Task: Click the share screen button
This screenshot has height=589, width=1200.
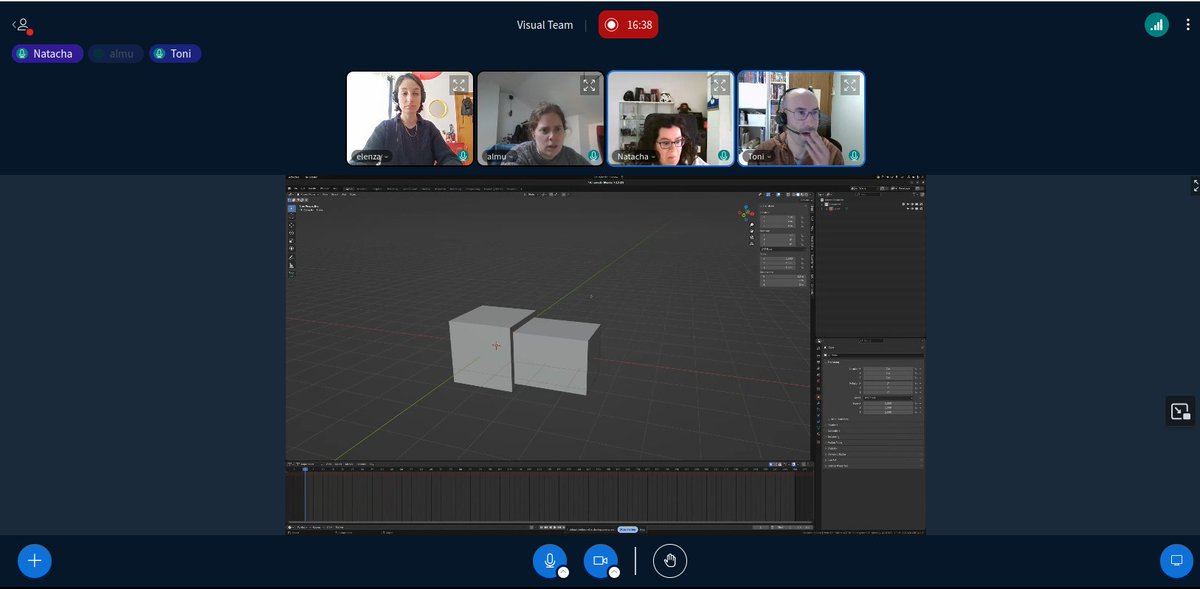Action: pos(1176,561)
